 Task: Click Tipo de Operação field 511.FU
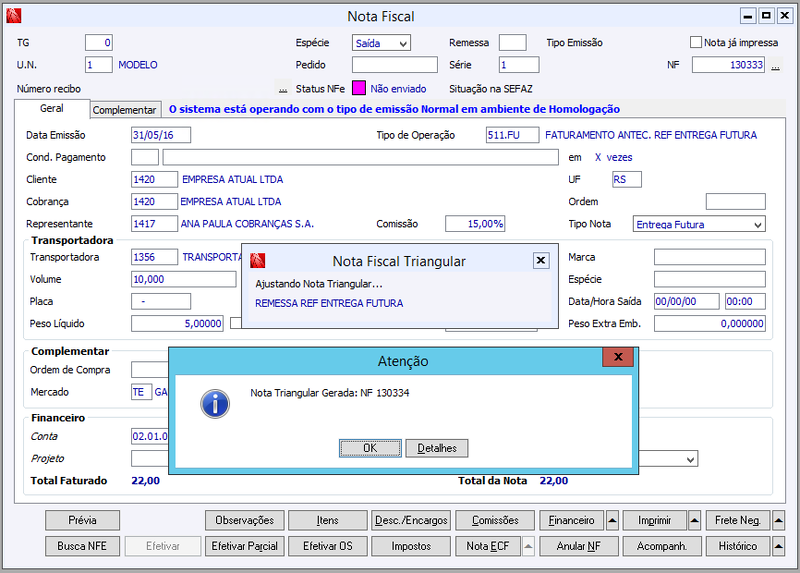point(512,135)
